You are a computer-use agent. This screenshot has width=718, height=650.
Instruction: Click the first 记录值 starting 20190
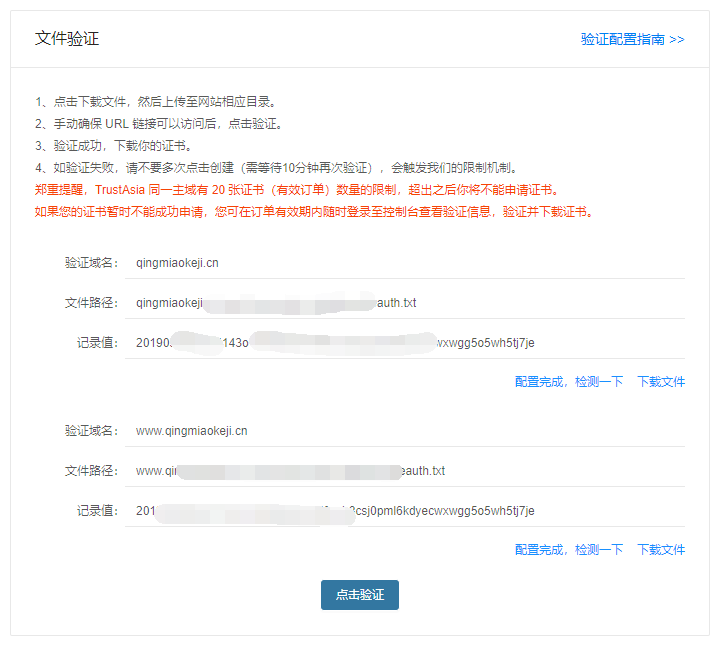click(x=335, y=343)
